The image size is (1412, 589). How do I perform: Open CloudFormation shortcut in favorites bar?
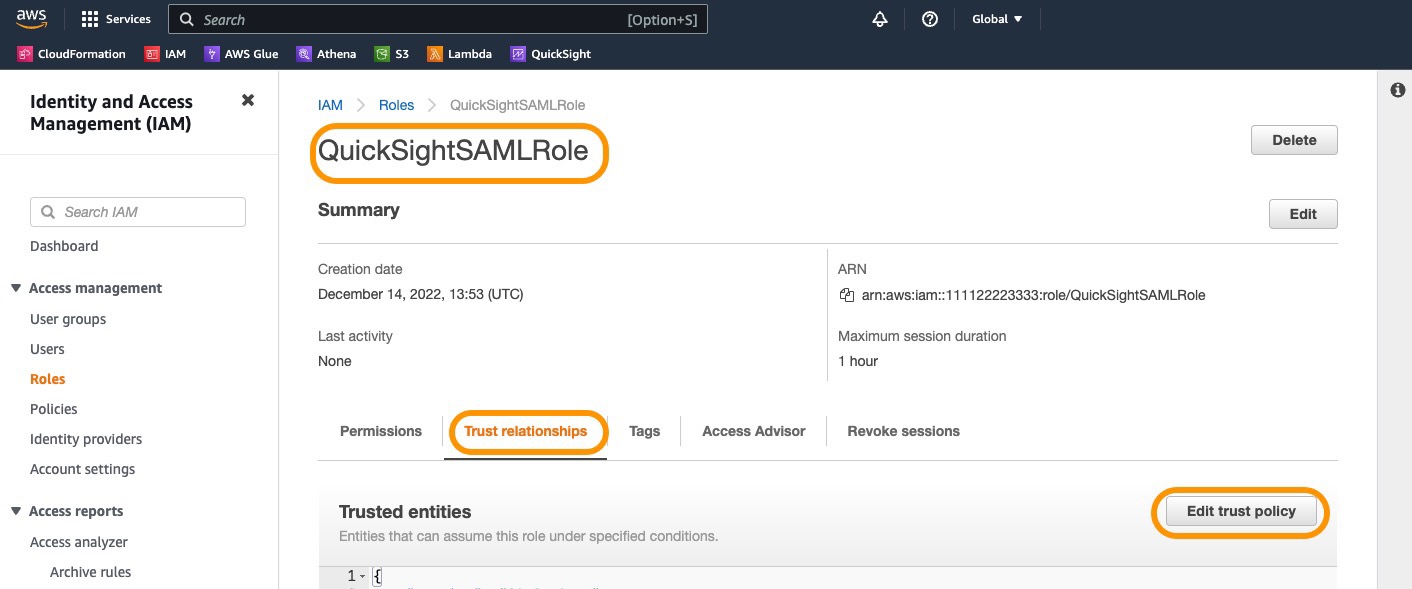click(72, 54)
